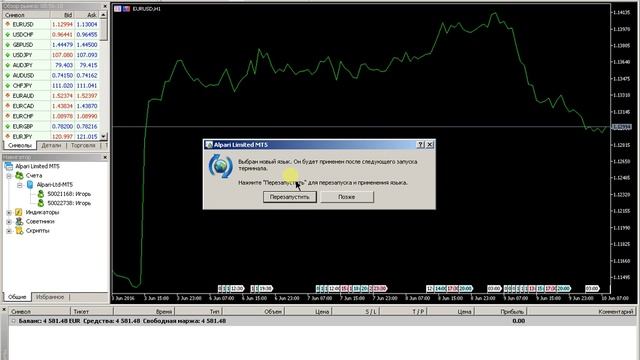Click the S / L column header
The height and width of the screenshot is (360, 640).
[x=356, y=311]
